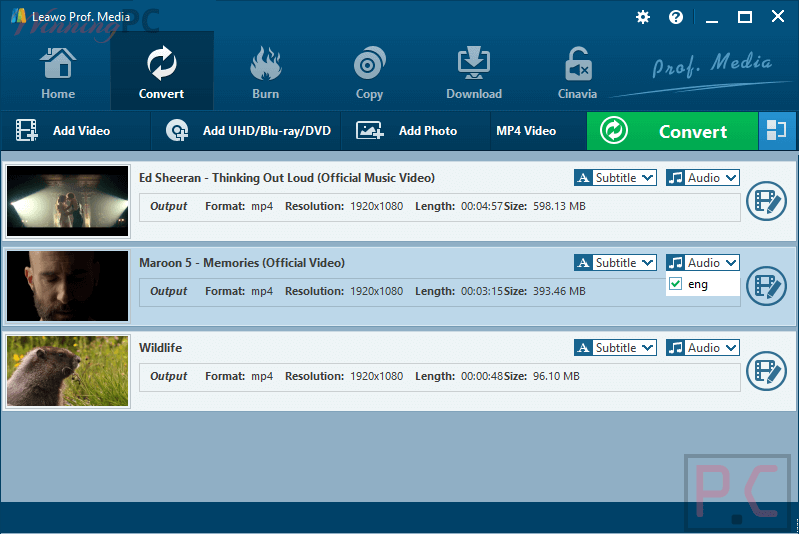This screenshot has width=799, height=534.
Task: Click the circular arrows icon on Convert button
Action: pos(614,130)
